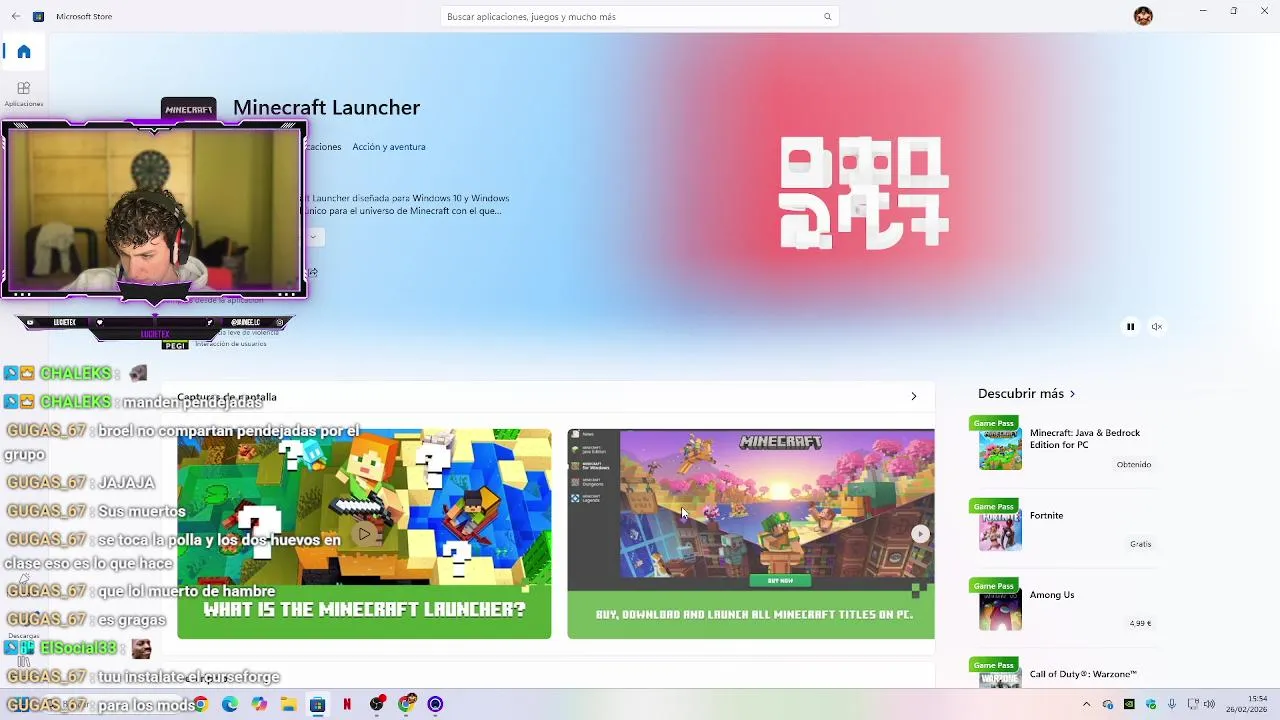The width and height of the screenshot is (1280, 720).
Task: Click the OneDrive sync tray icon
Action: 1108,704
